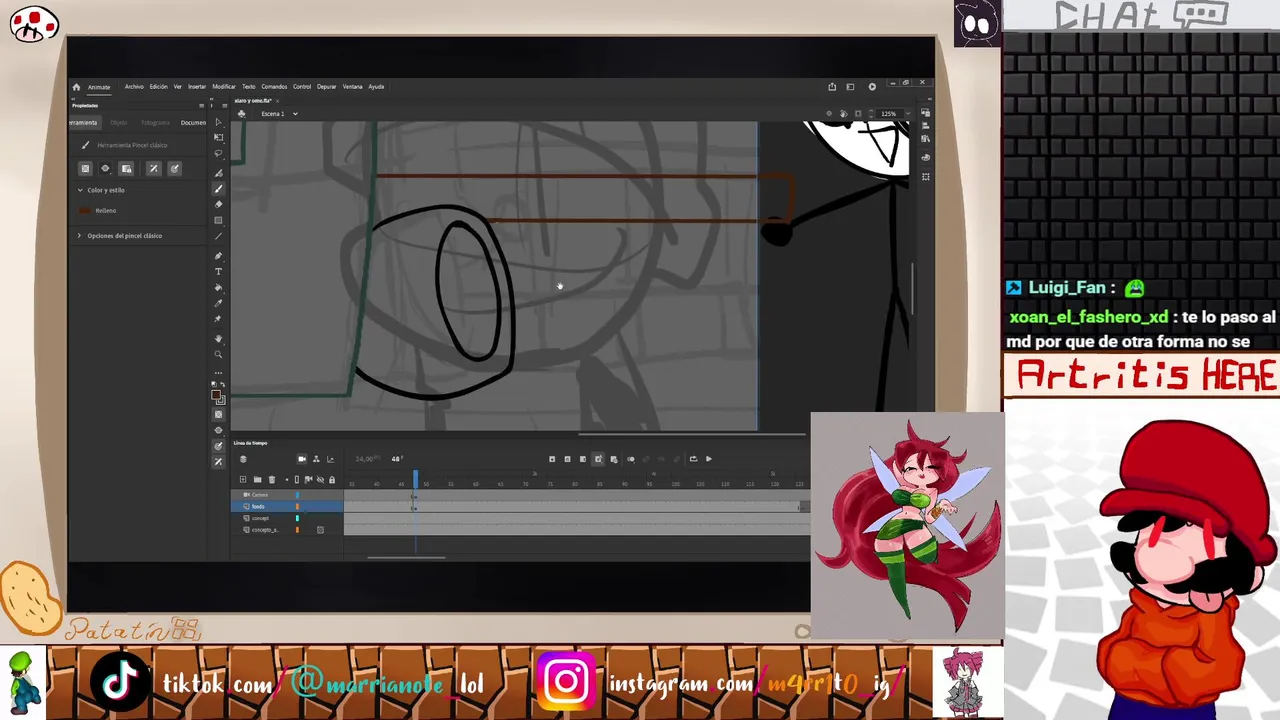Click the toolbar fill color swatch
This screenshot has width=1280, height=720.
[x=216, y=394]
